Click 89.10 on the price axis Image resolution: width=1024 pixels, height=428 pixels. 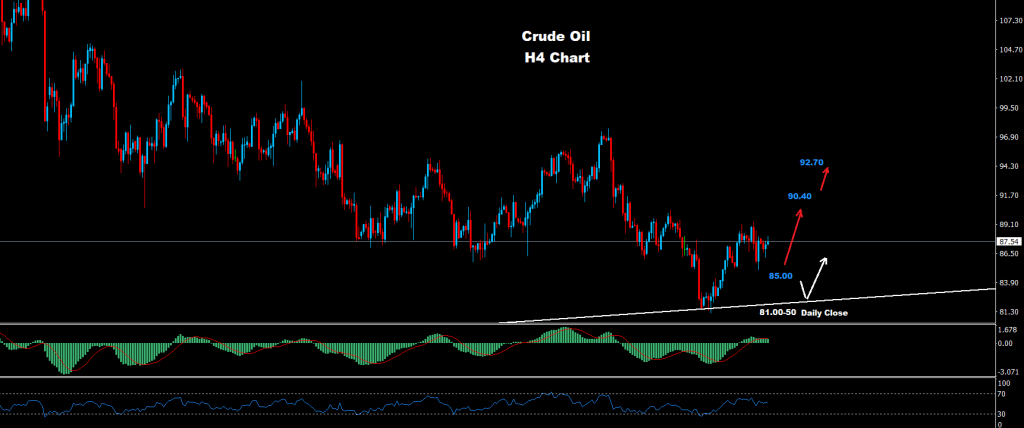[x=1010, y=225]
